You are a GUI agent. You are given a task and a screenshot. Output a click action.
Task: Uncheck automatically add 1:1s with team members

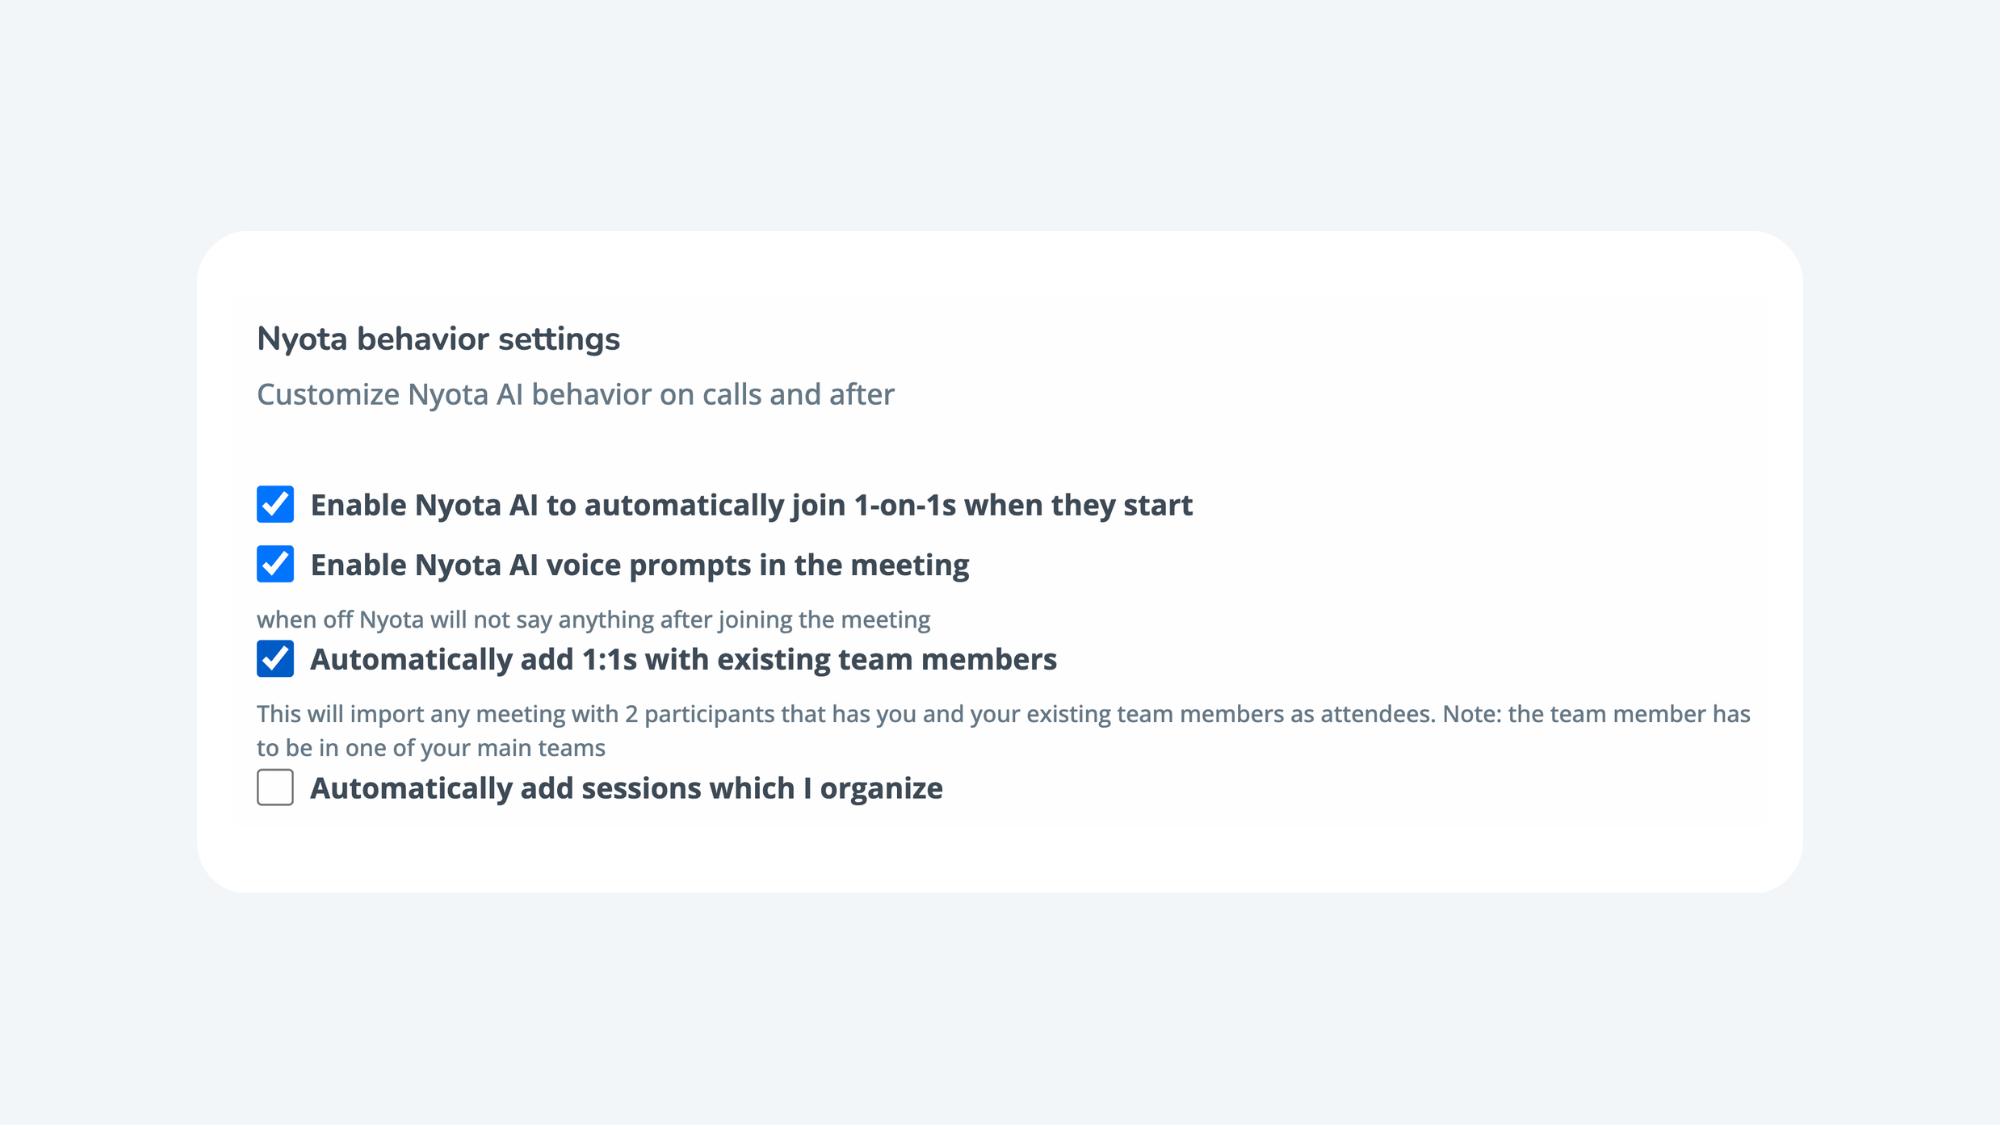(274, 659)
